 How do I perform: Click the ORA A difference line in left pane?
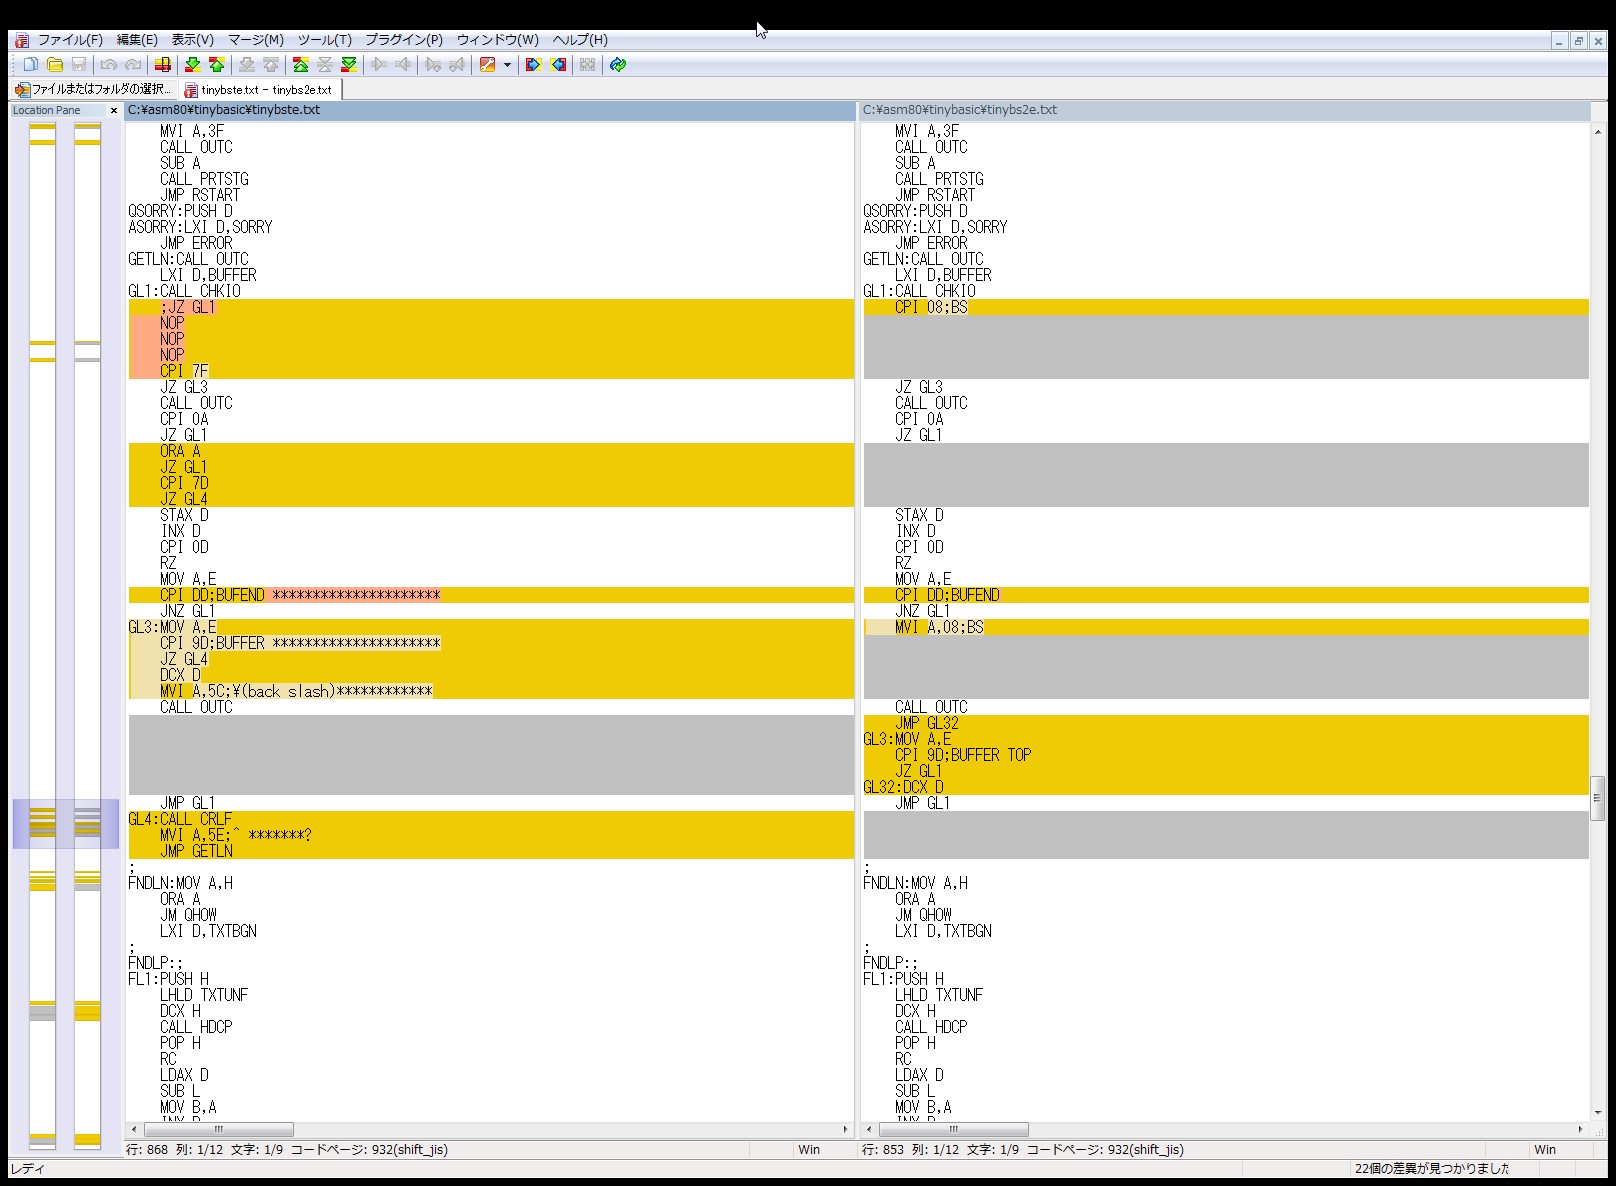click(x=491, y=451)
